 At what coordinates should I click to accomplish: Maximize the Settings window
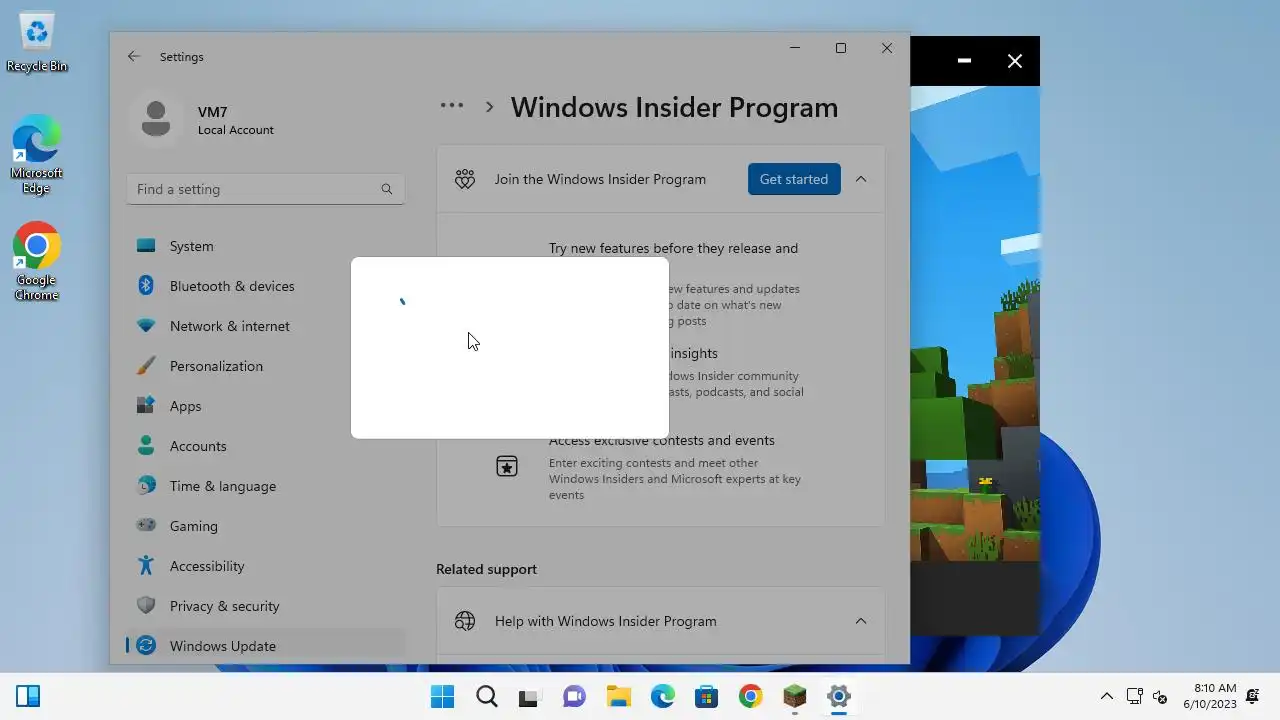click(841, 48)
